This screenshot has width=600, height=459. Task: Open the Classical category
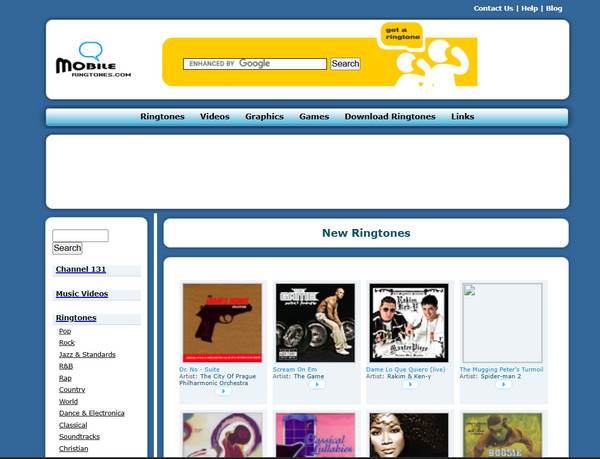[73, 425]
